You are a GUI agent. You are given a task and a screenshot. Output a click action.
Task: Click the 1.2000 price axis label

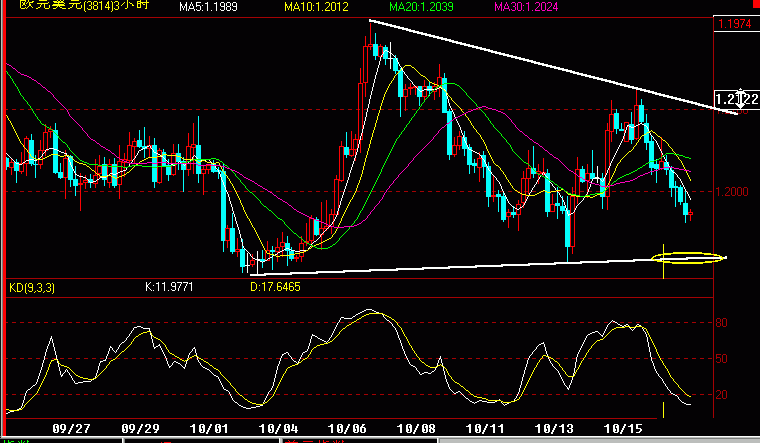coord(732,192)
